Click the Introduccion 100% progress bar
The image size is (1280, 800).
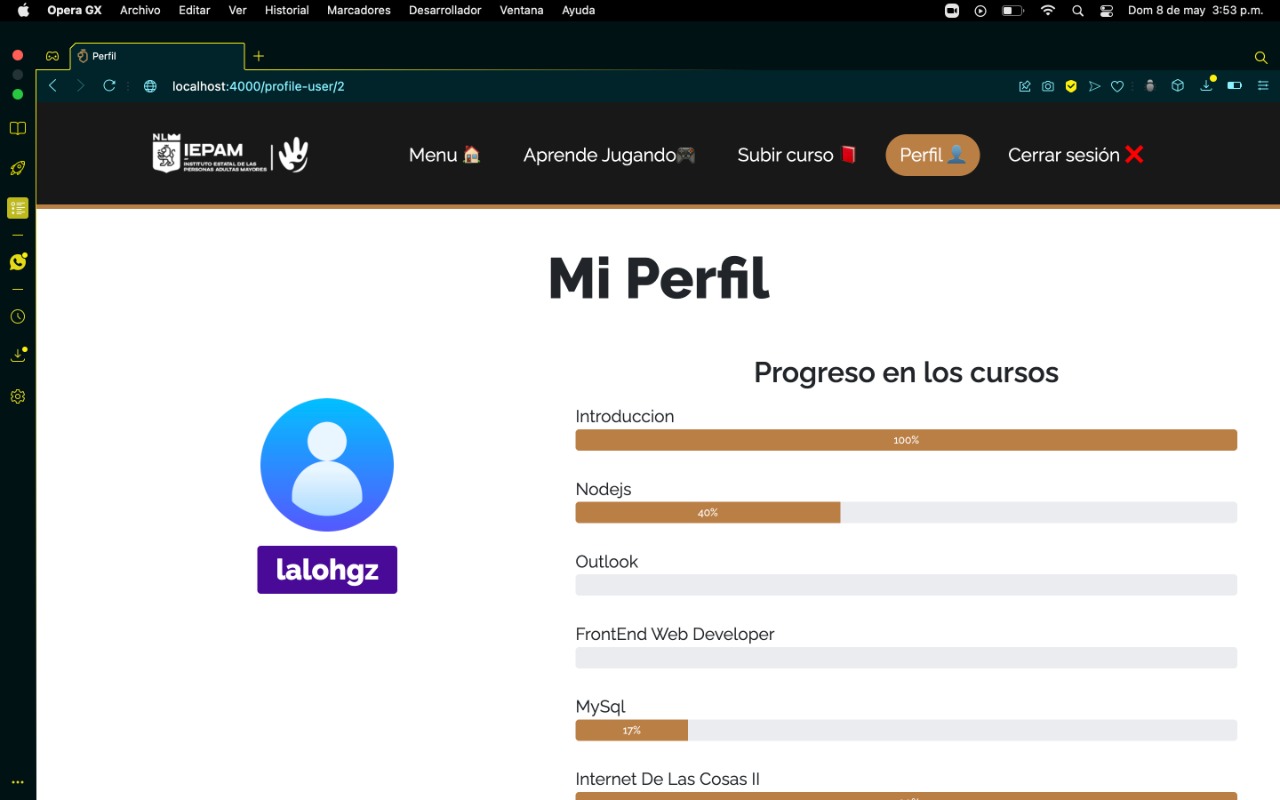pyautogui.click(x=906, y=440)
